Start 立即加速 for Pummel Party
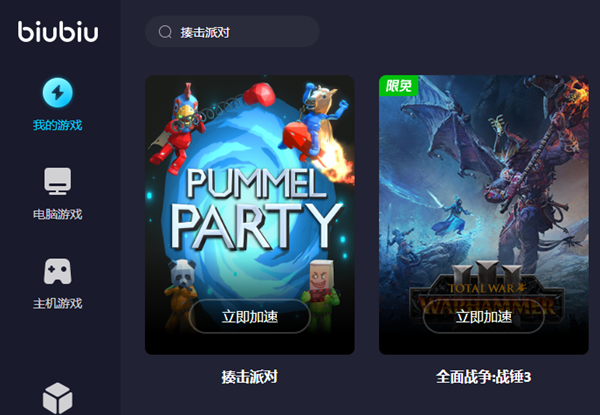The image size is (600, 415). (x=249, y=317)
